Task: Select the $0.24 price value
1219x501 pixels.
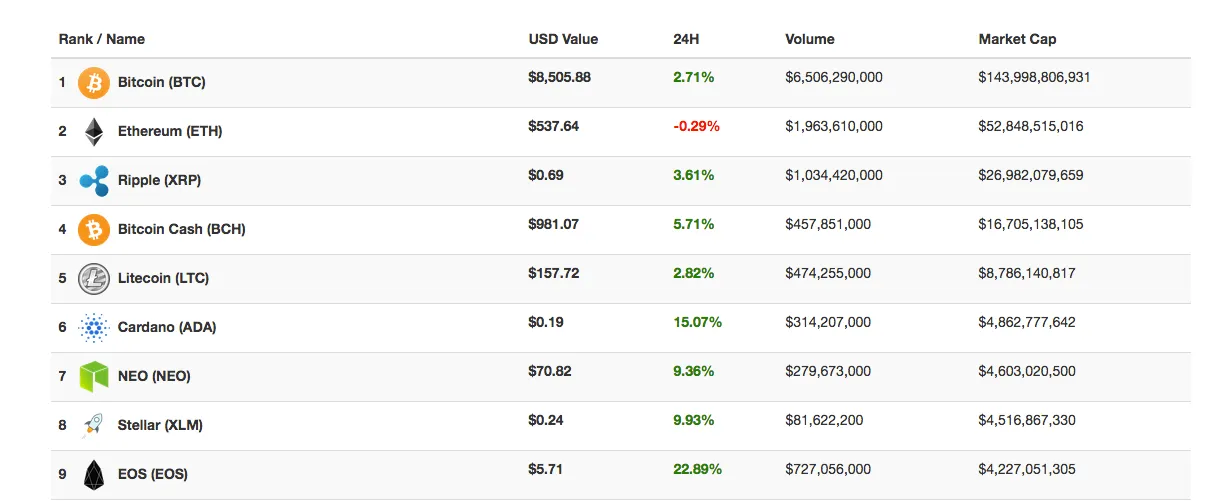Action: 546,420
